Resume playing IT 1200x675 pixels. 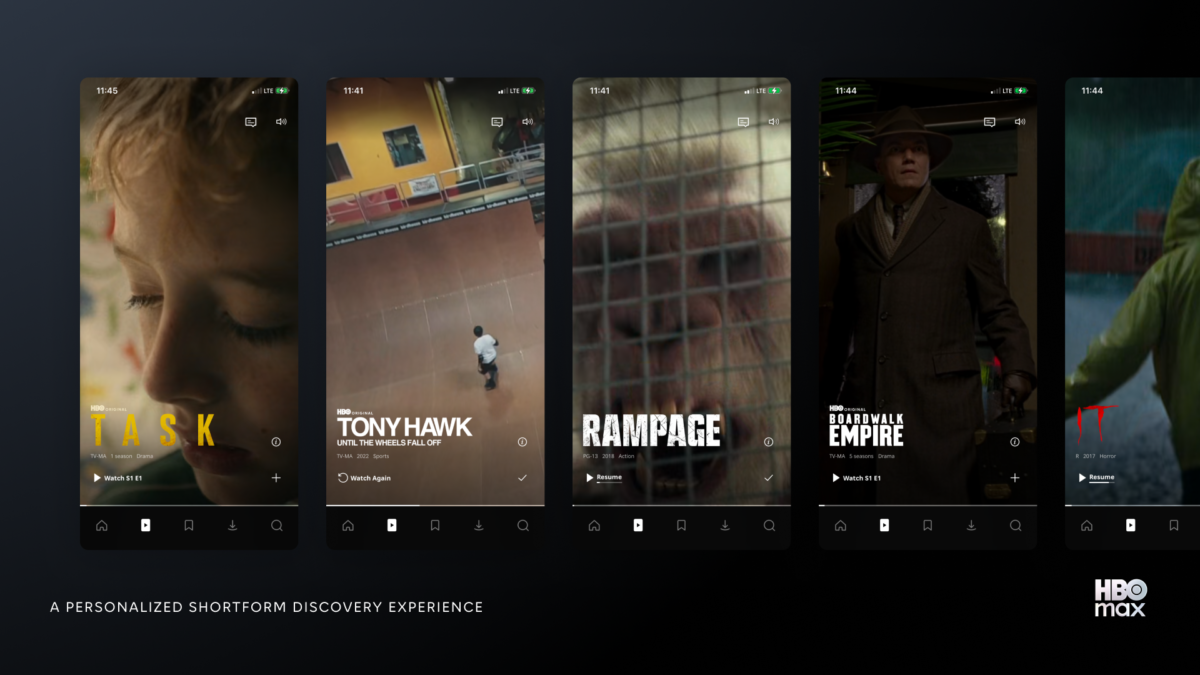(x=1096, y=477)
